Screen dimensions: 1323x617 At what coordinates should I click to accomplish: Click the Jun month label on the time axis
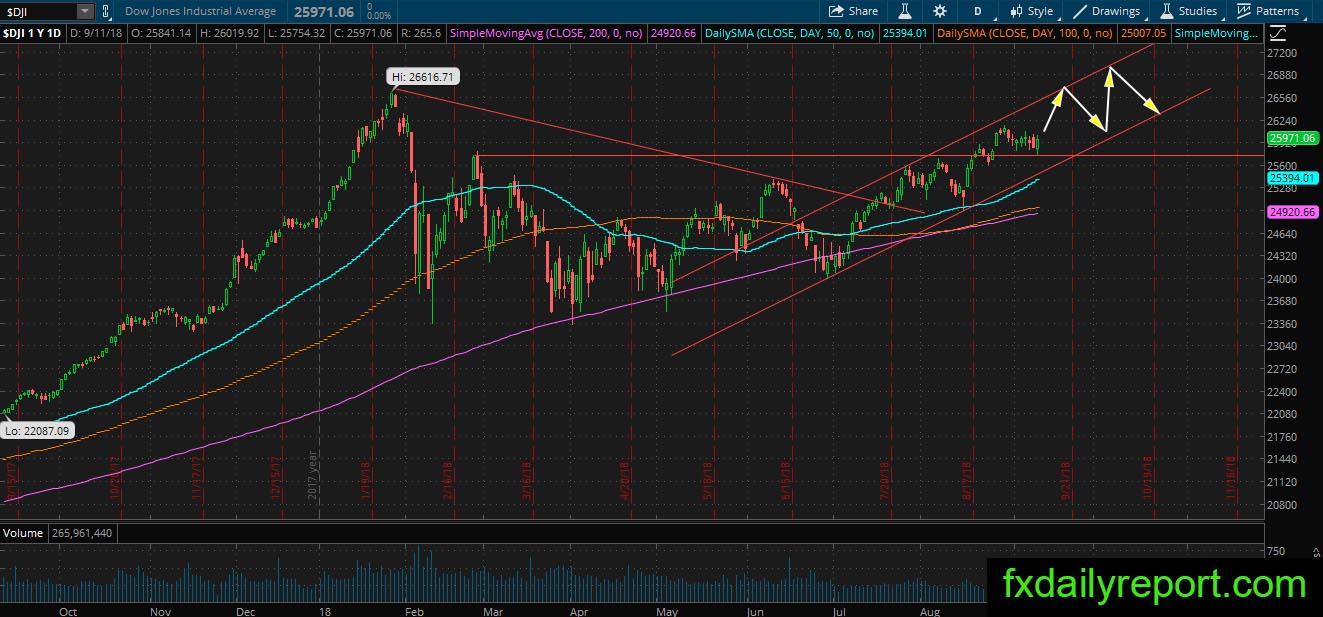[756, 610]
